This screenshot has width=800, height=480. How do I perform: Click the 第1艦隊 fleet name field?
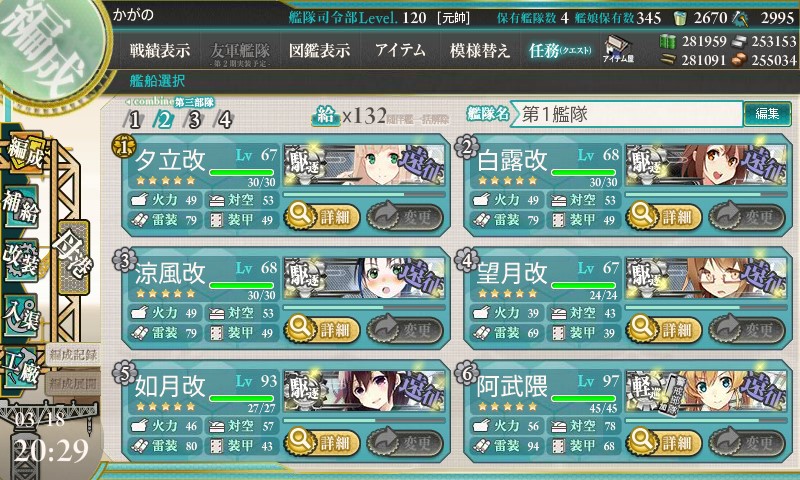[628, 114]
